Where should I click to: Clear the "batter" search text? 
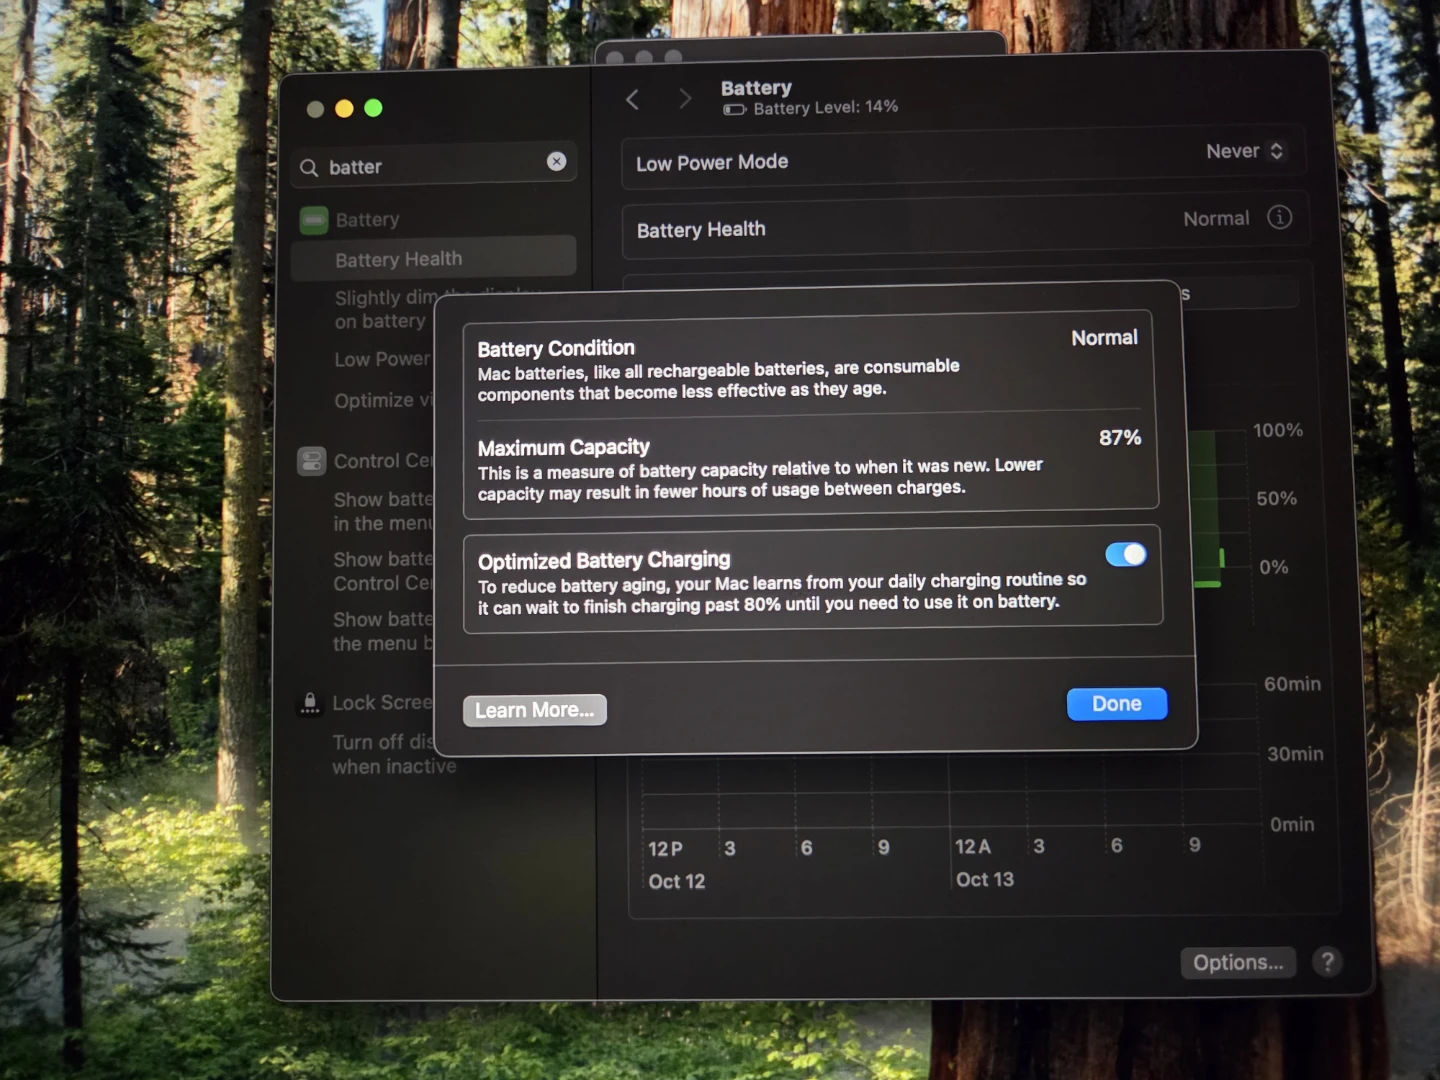[557, 161]
